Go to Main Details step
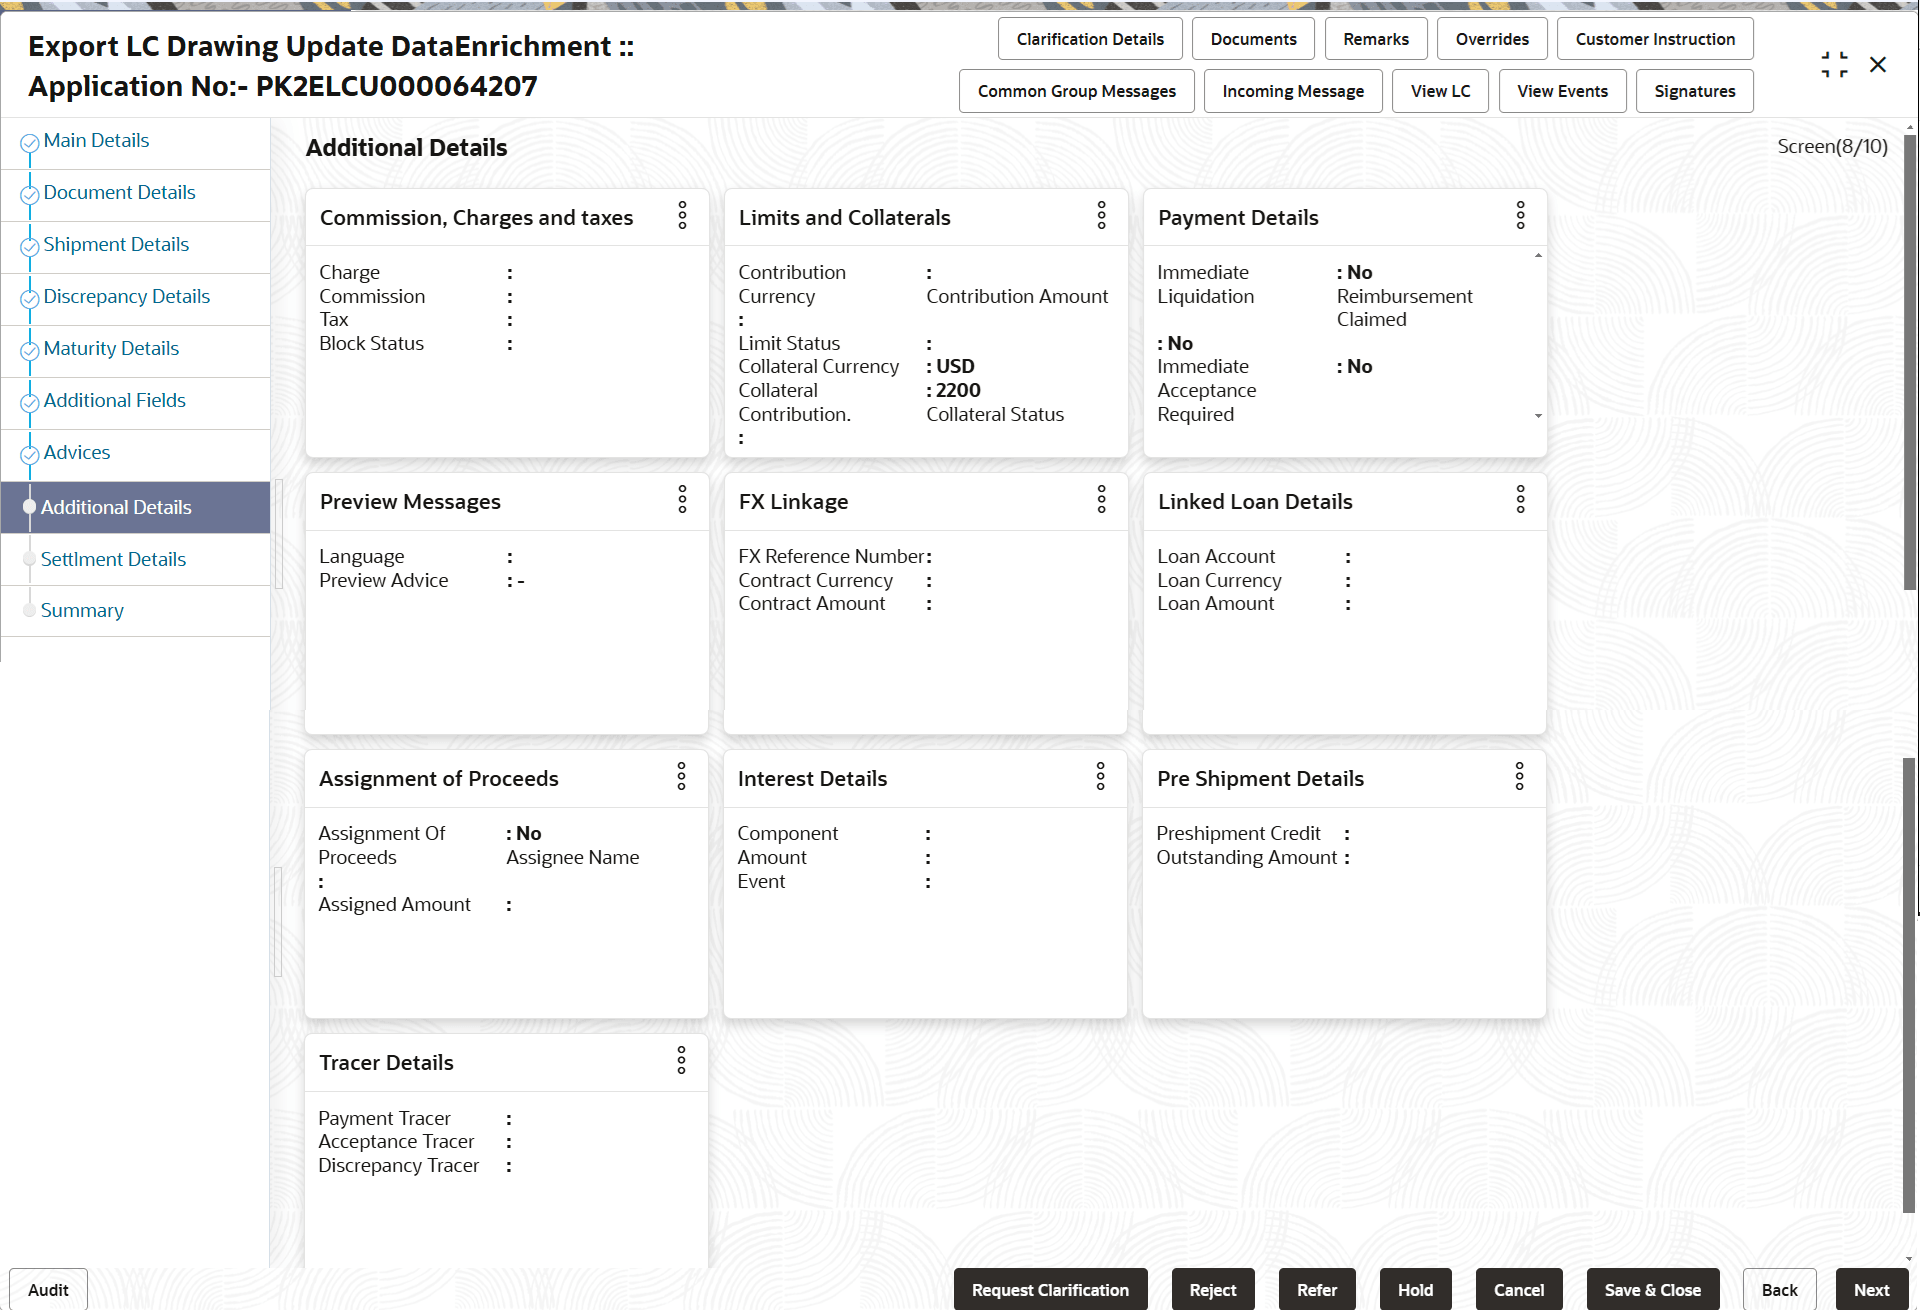Viewport: 1920px width, 1310px height. 96,141
